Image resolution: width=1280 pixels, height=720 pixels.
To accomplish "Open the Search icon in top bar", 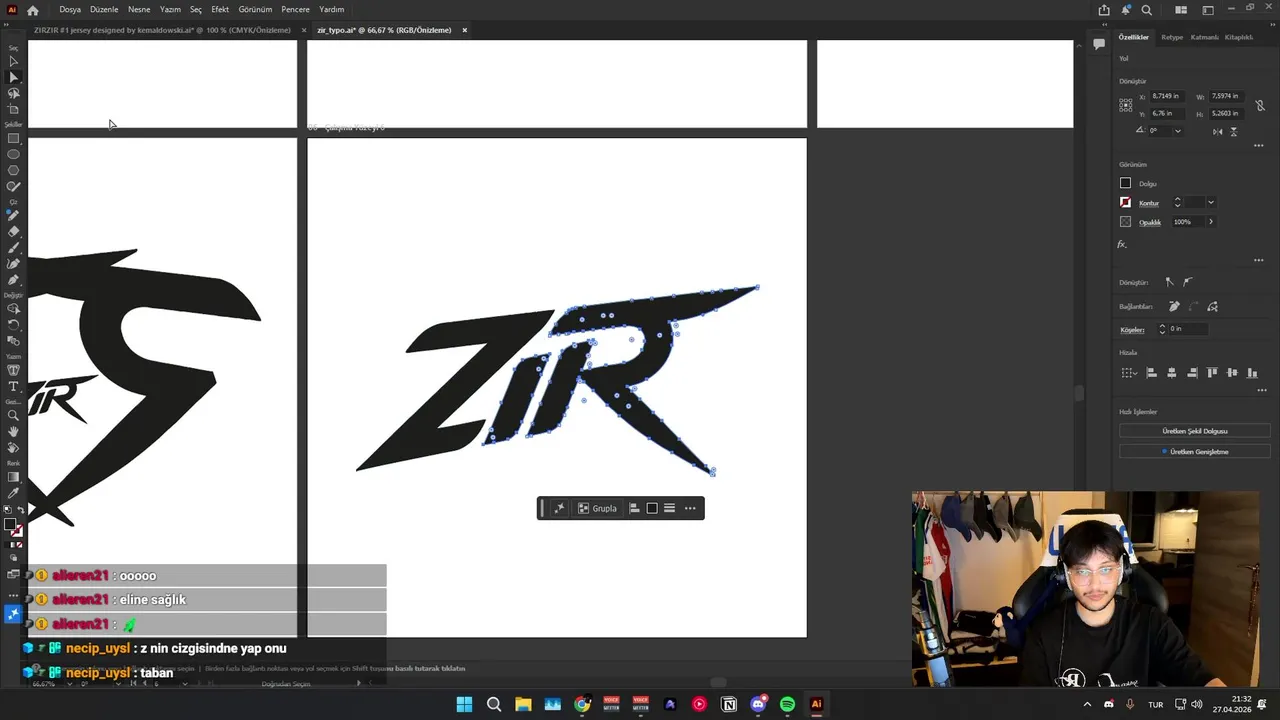I will click(x=1146, y=10).
